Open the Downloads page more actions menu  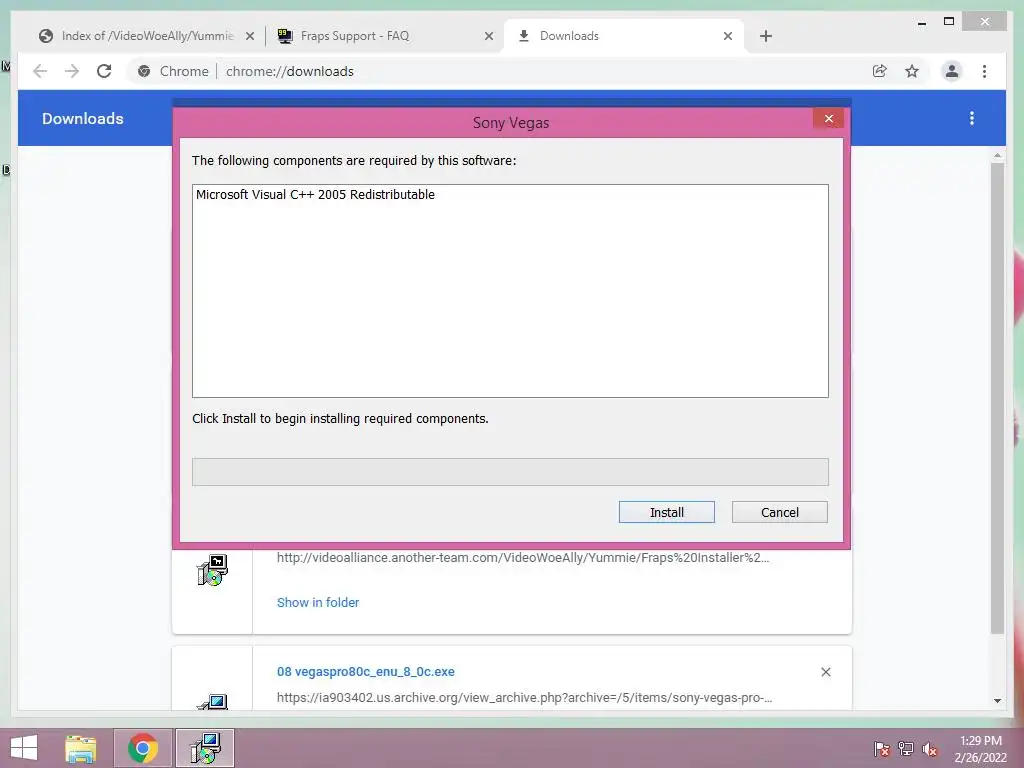click(x=972, y=118)
